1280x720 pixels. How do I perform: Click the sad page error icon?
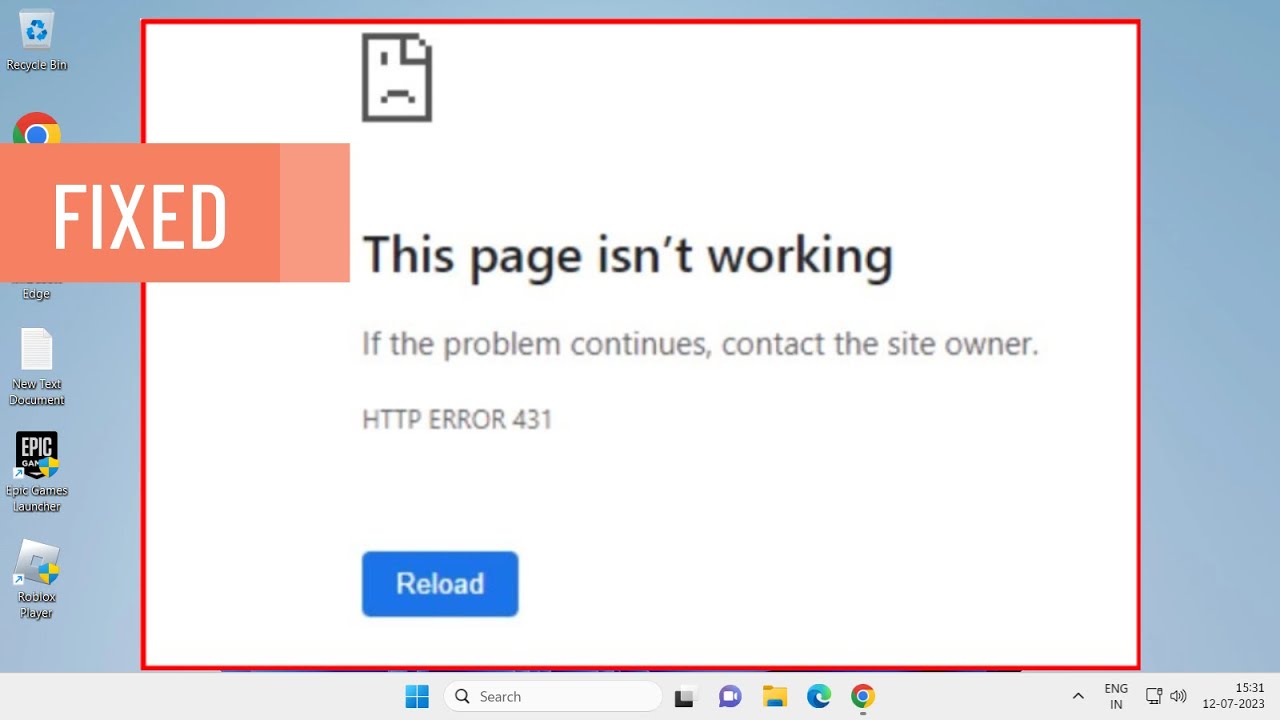tap(397, 77)
